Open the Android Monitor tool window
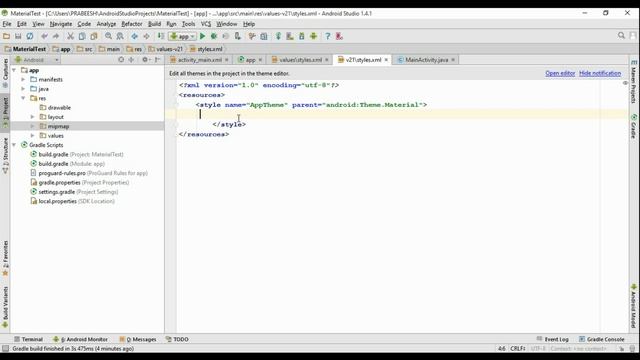The height and width of the screenshot is (360, 640). tap(80, 339)
